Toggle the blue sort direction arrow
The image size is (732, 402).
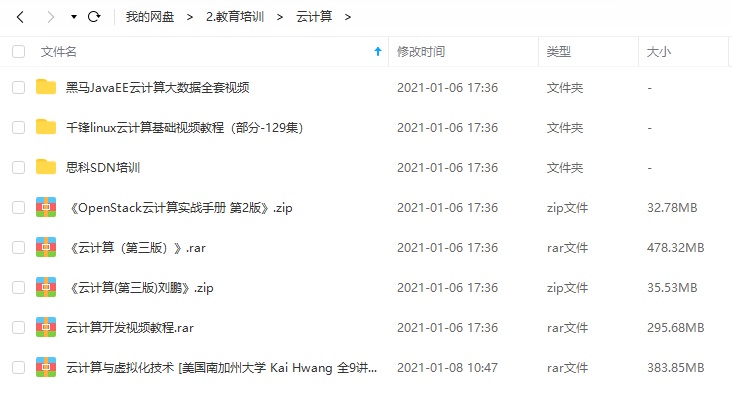pos(378,51)
